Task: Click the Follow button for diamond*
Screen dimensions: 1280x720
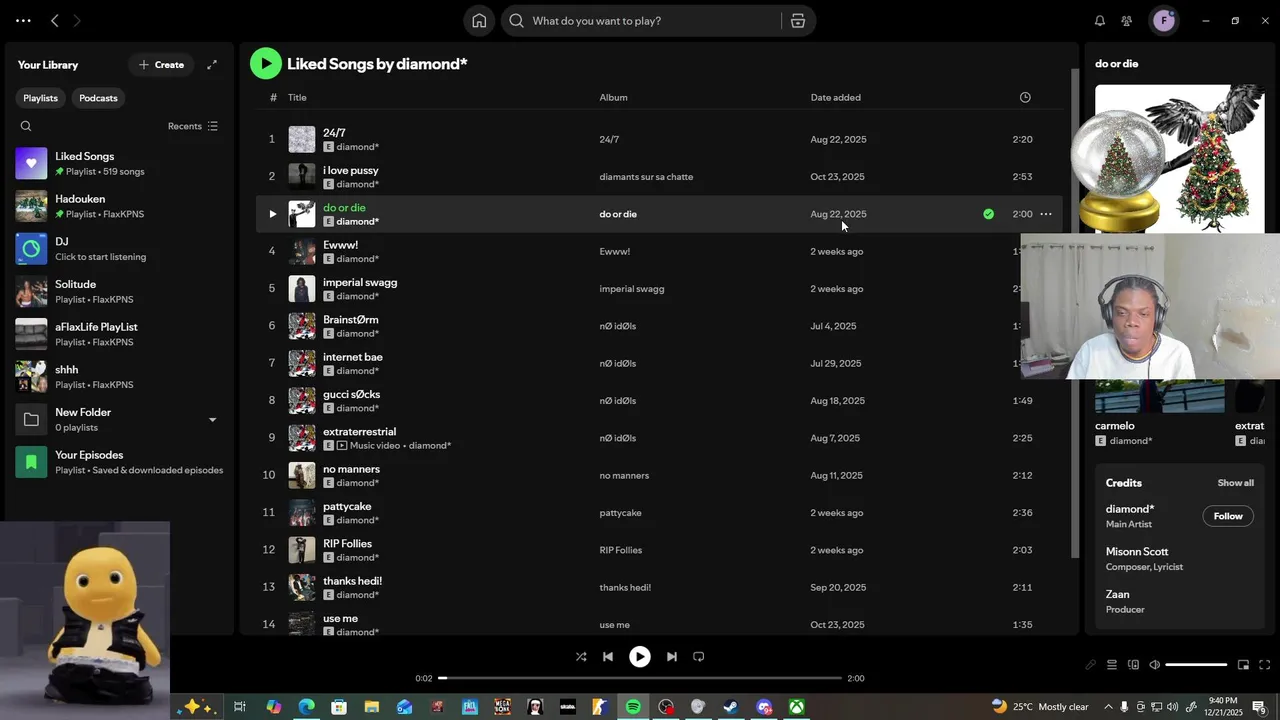Action: coord(1228,516)
